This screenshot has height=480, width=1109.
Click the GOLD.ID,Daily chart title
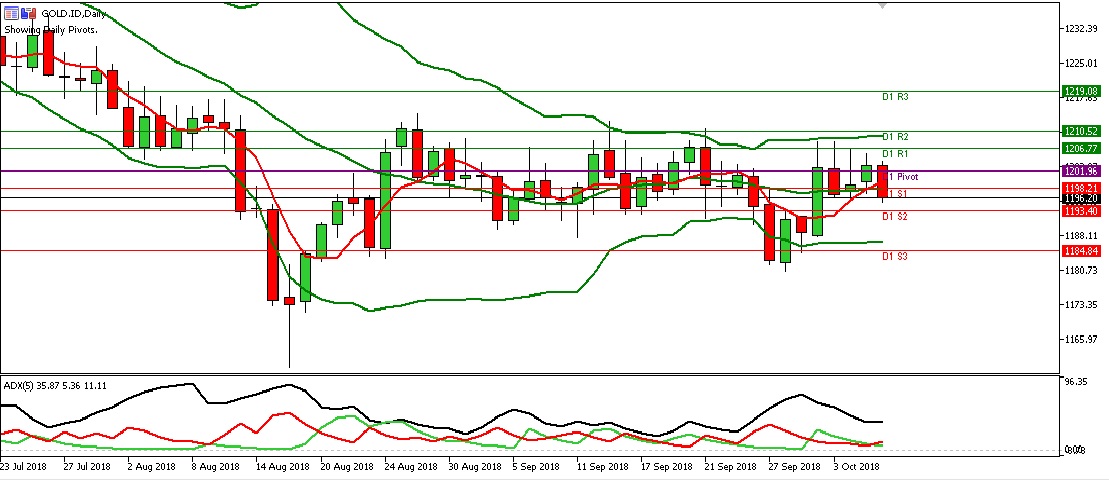(x=77, y=15)
